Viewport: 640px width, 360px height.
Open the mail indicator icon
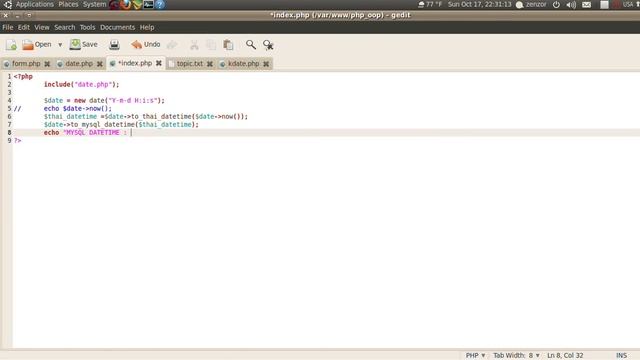coord(587,5)
